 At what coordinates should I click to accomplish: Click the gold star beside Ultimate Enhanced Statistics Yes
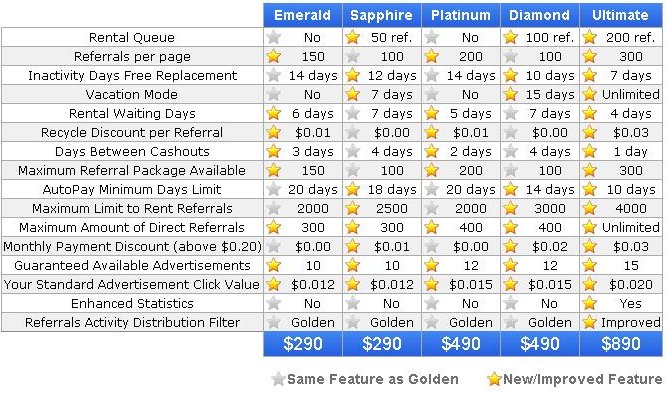(x=590, y=303)
